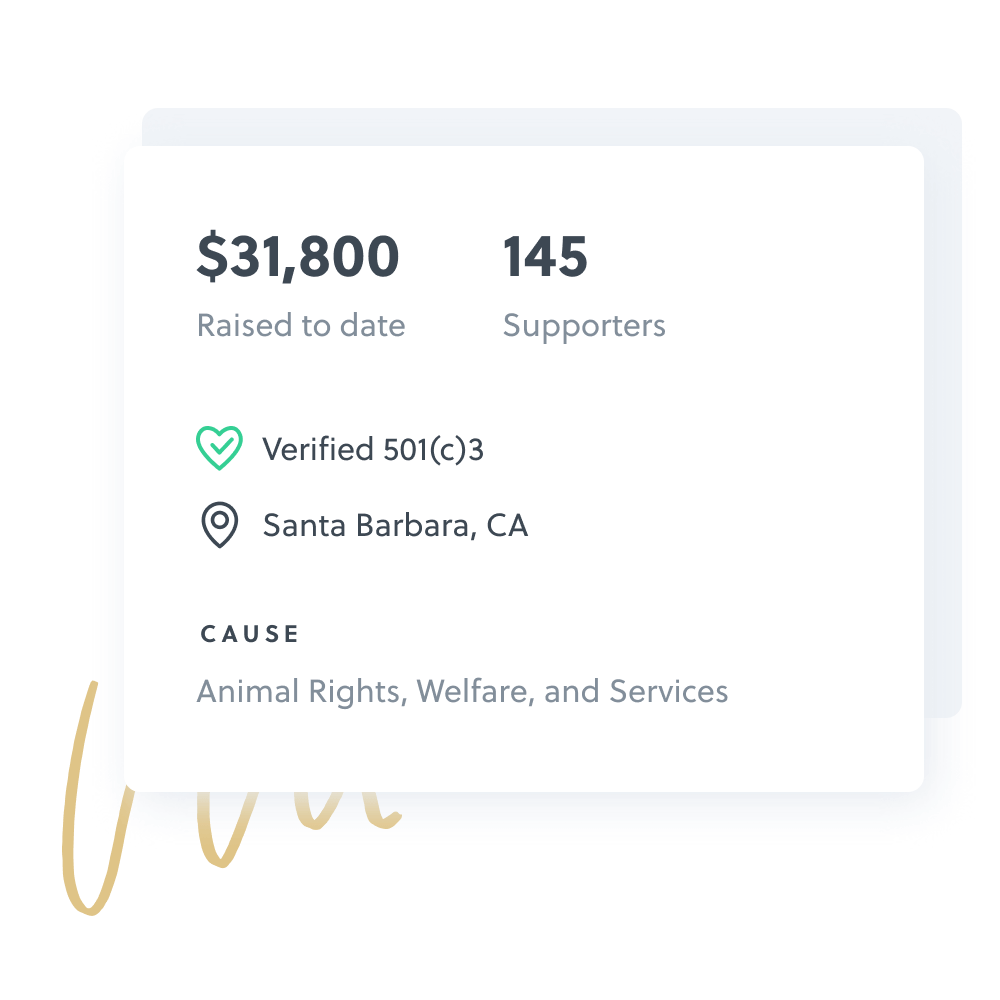Click Animal Rights, Welfare, and Services cause
Viewport: 1000px width, 1000px height.
tap(462, 691)
